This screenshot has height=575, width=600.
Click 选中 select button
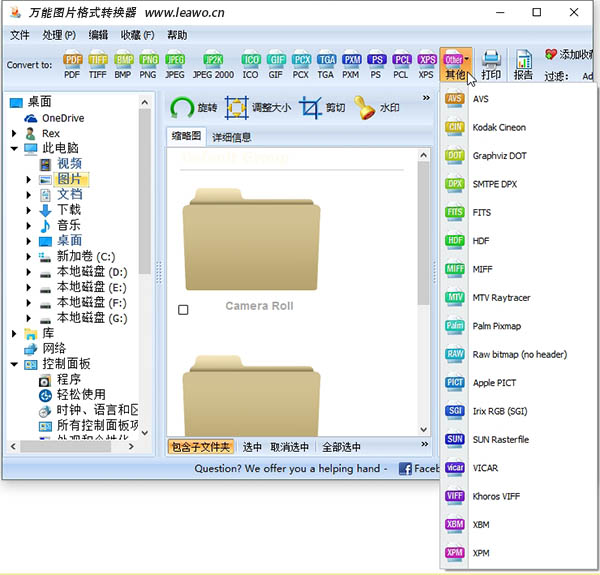point(252,447)
